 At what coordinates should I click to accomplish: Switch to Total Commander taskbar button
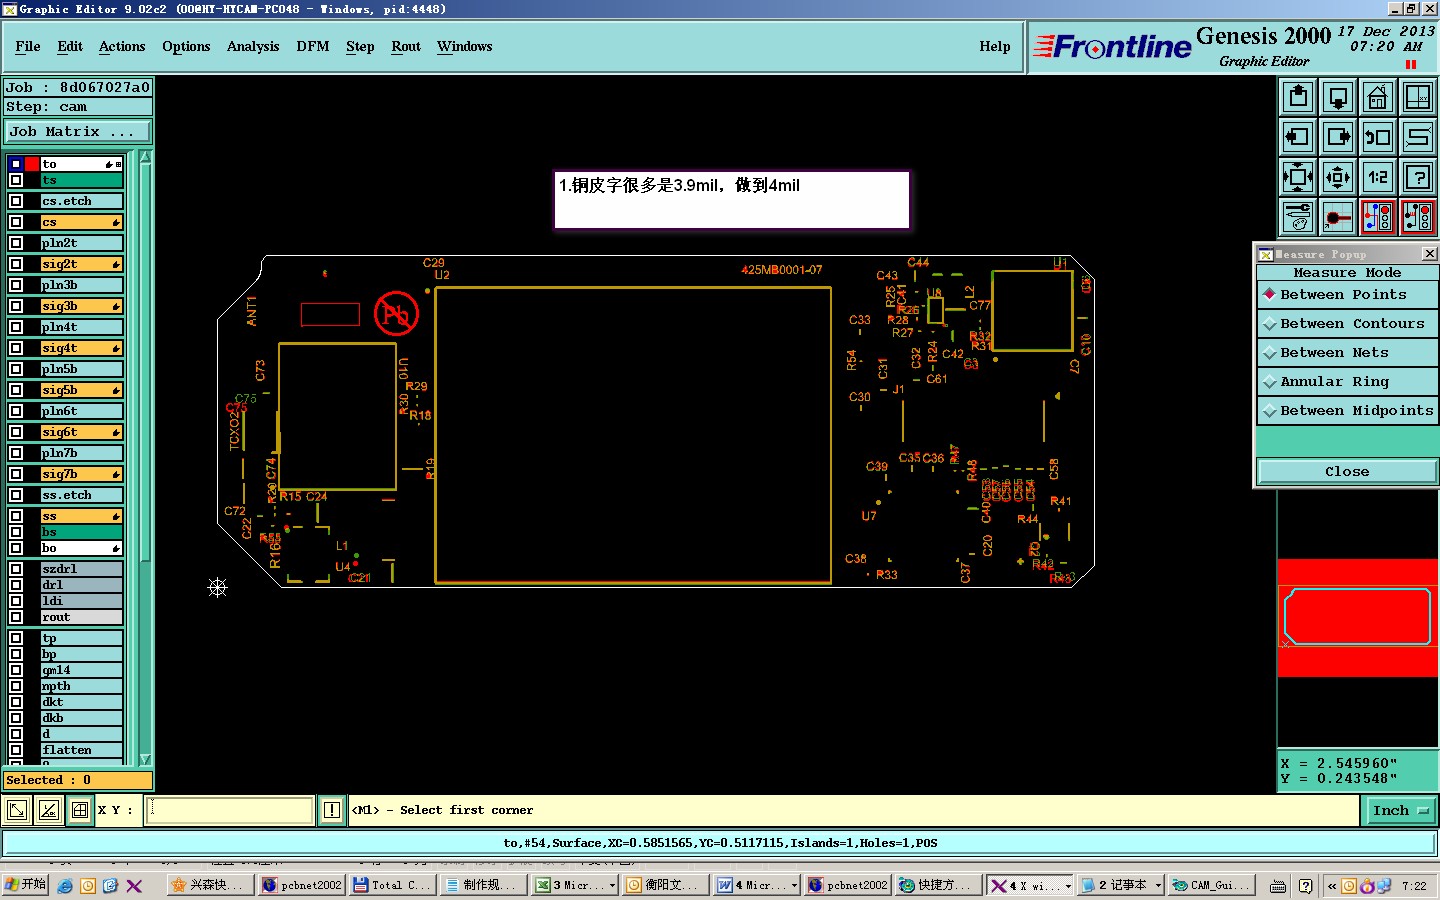pyautogui.click(x=391, y=885)
